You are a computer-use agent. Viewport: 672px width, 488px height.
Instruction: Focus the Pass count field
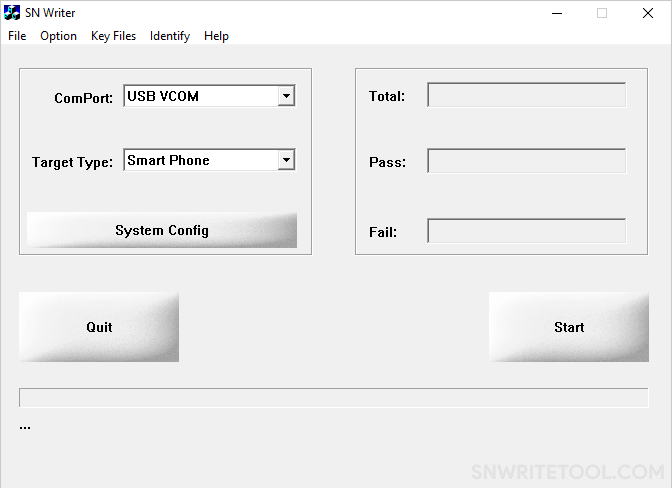(526, 161)
